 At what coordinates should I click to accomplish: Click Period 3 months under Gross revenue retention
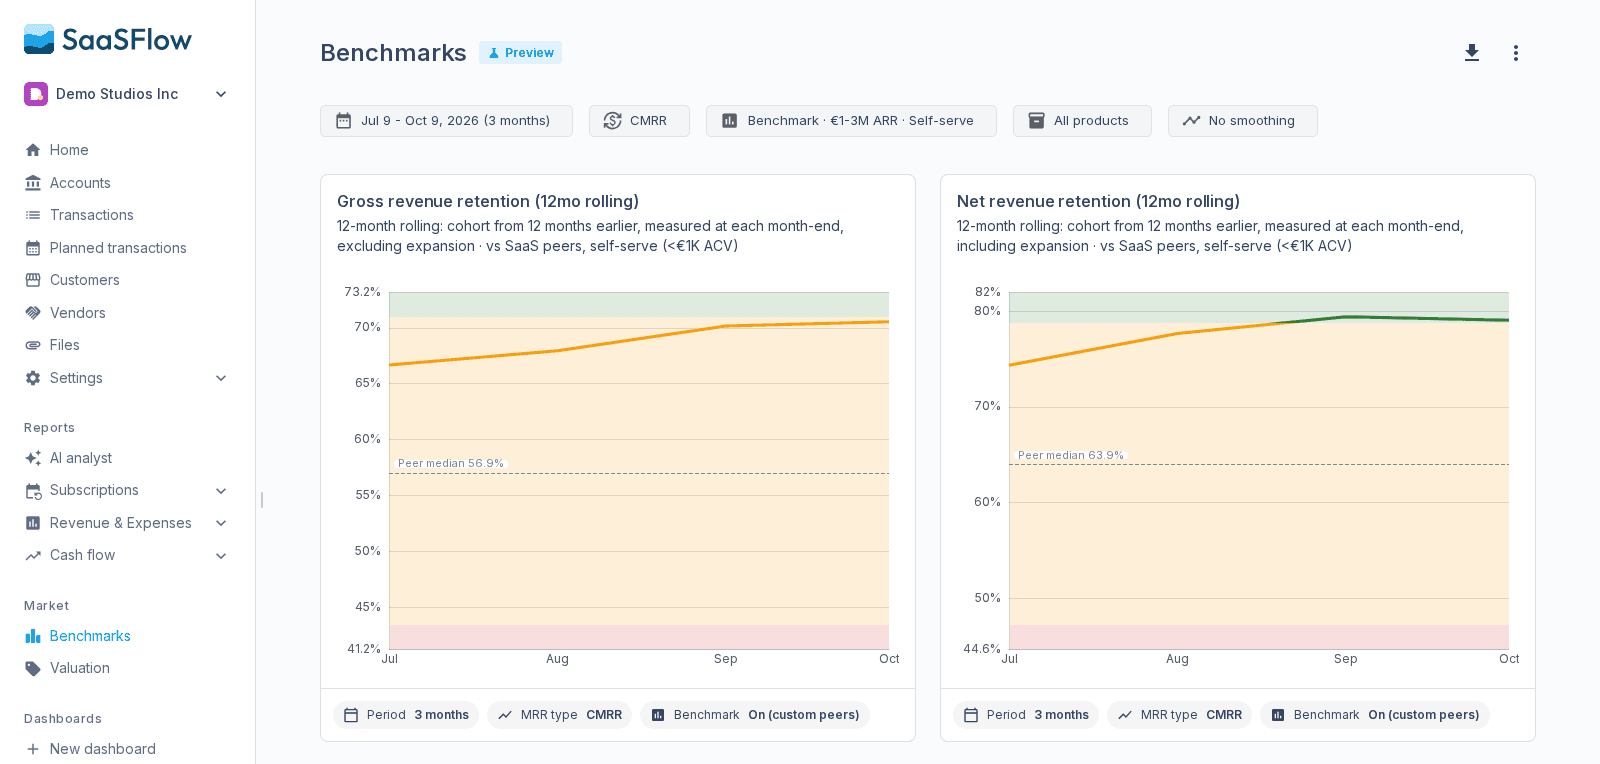[x=406, y=715]
